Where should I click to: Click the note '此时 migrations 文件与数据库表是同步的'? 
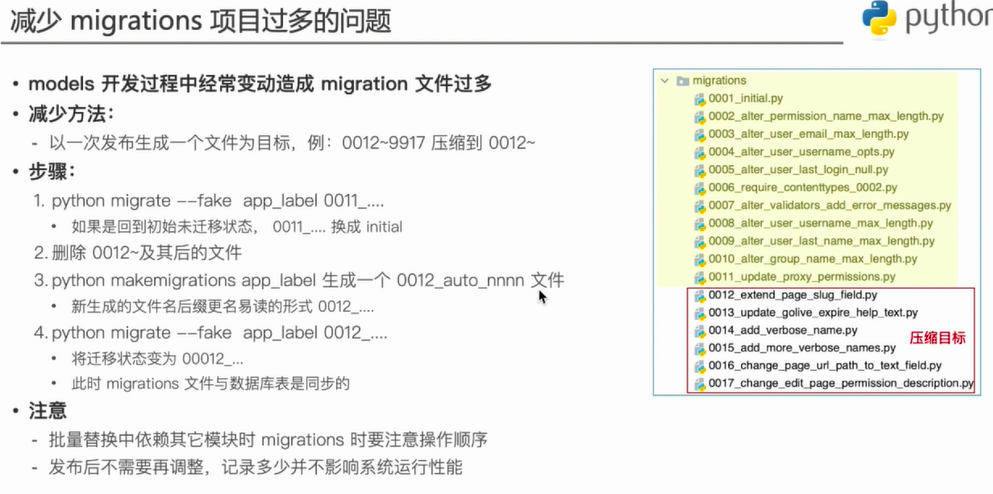pos(211,384)
